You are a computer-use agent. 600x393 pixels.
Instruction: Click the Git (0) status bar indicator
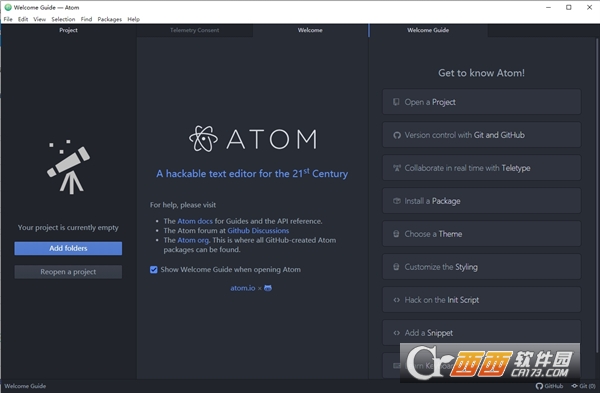[x=584, y=386]
